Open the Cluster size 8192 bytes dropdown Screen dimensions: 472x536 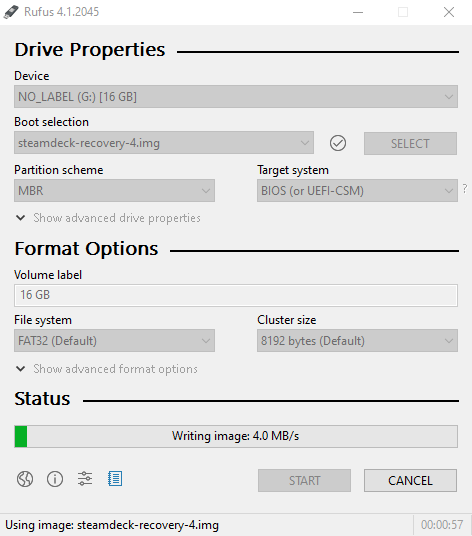click(357, 341)
